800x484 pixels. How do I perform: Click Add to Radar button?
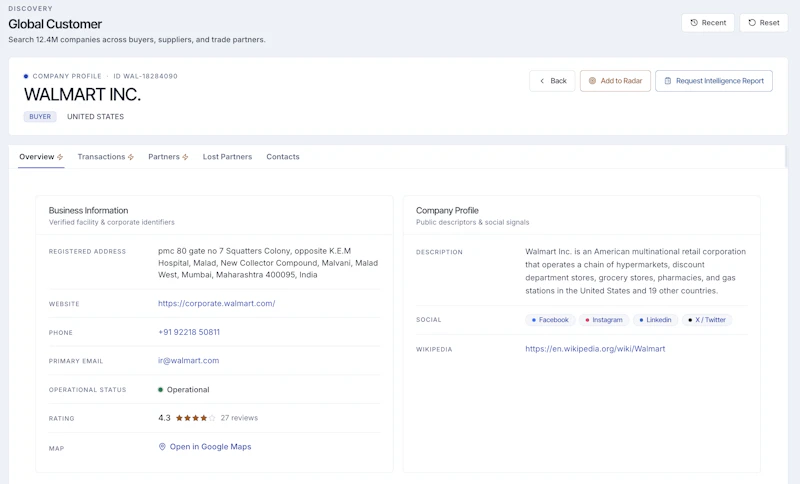615,81
